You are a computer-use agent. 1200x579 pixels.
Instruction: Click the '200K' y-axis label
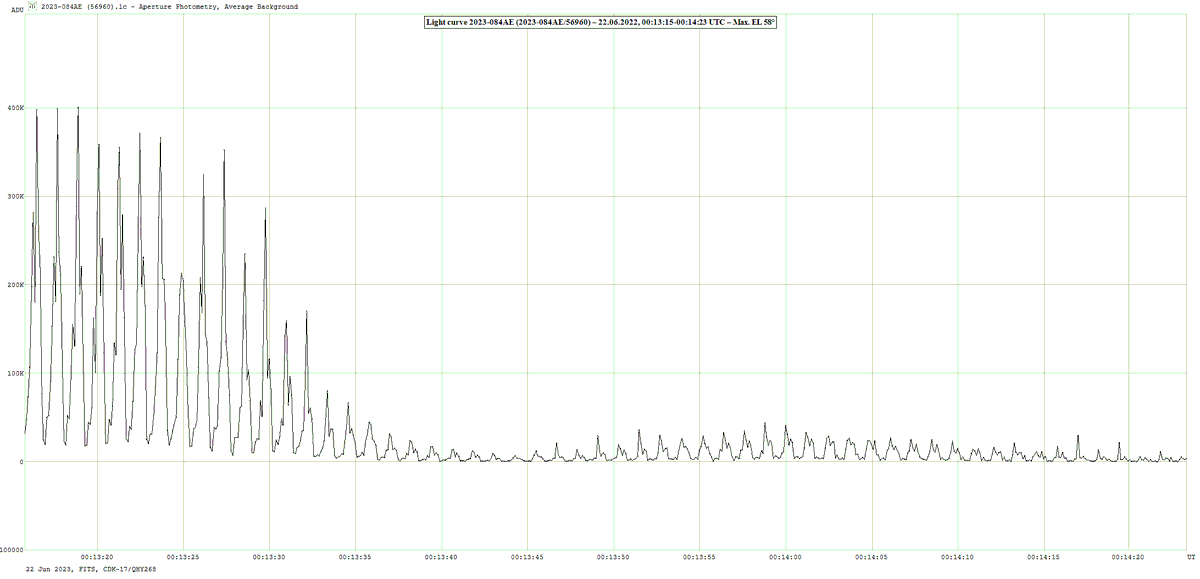click(15, 285)
